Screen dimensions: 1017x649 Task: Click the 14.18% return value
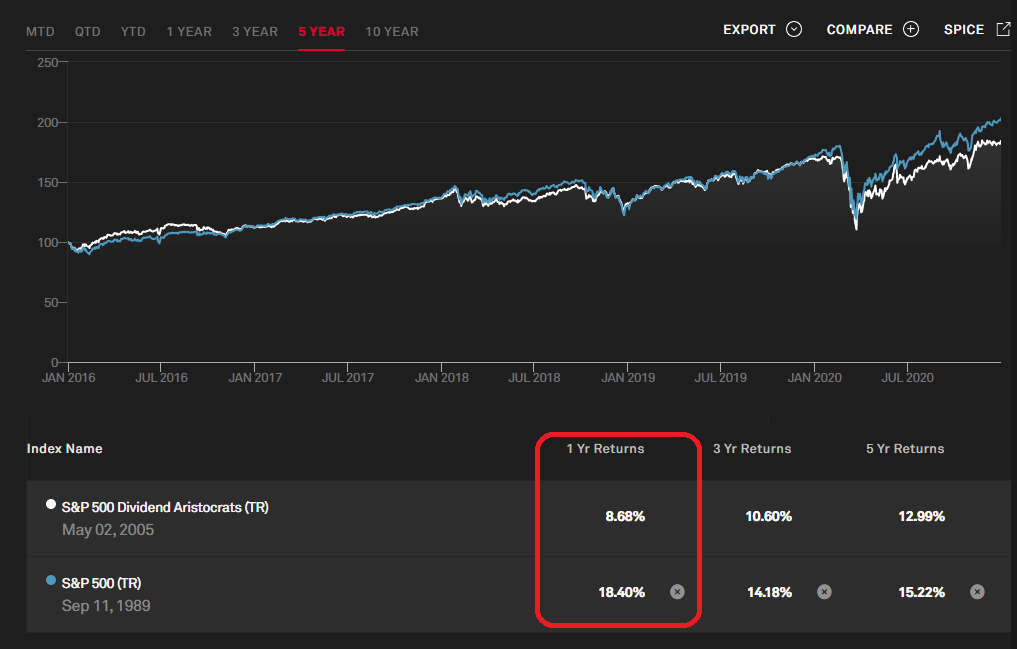(x=769, y=592)
